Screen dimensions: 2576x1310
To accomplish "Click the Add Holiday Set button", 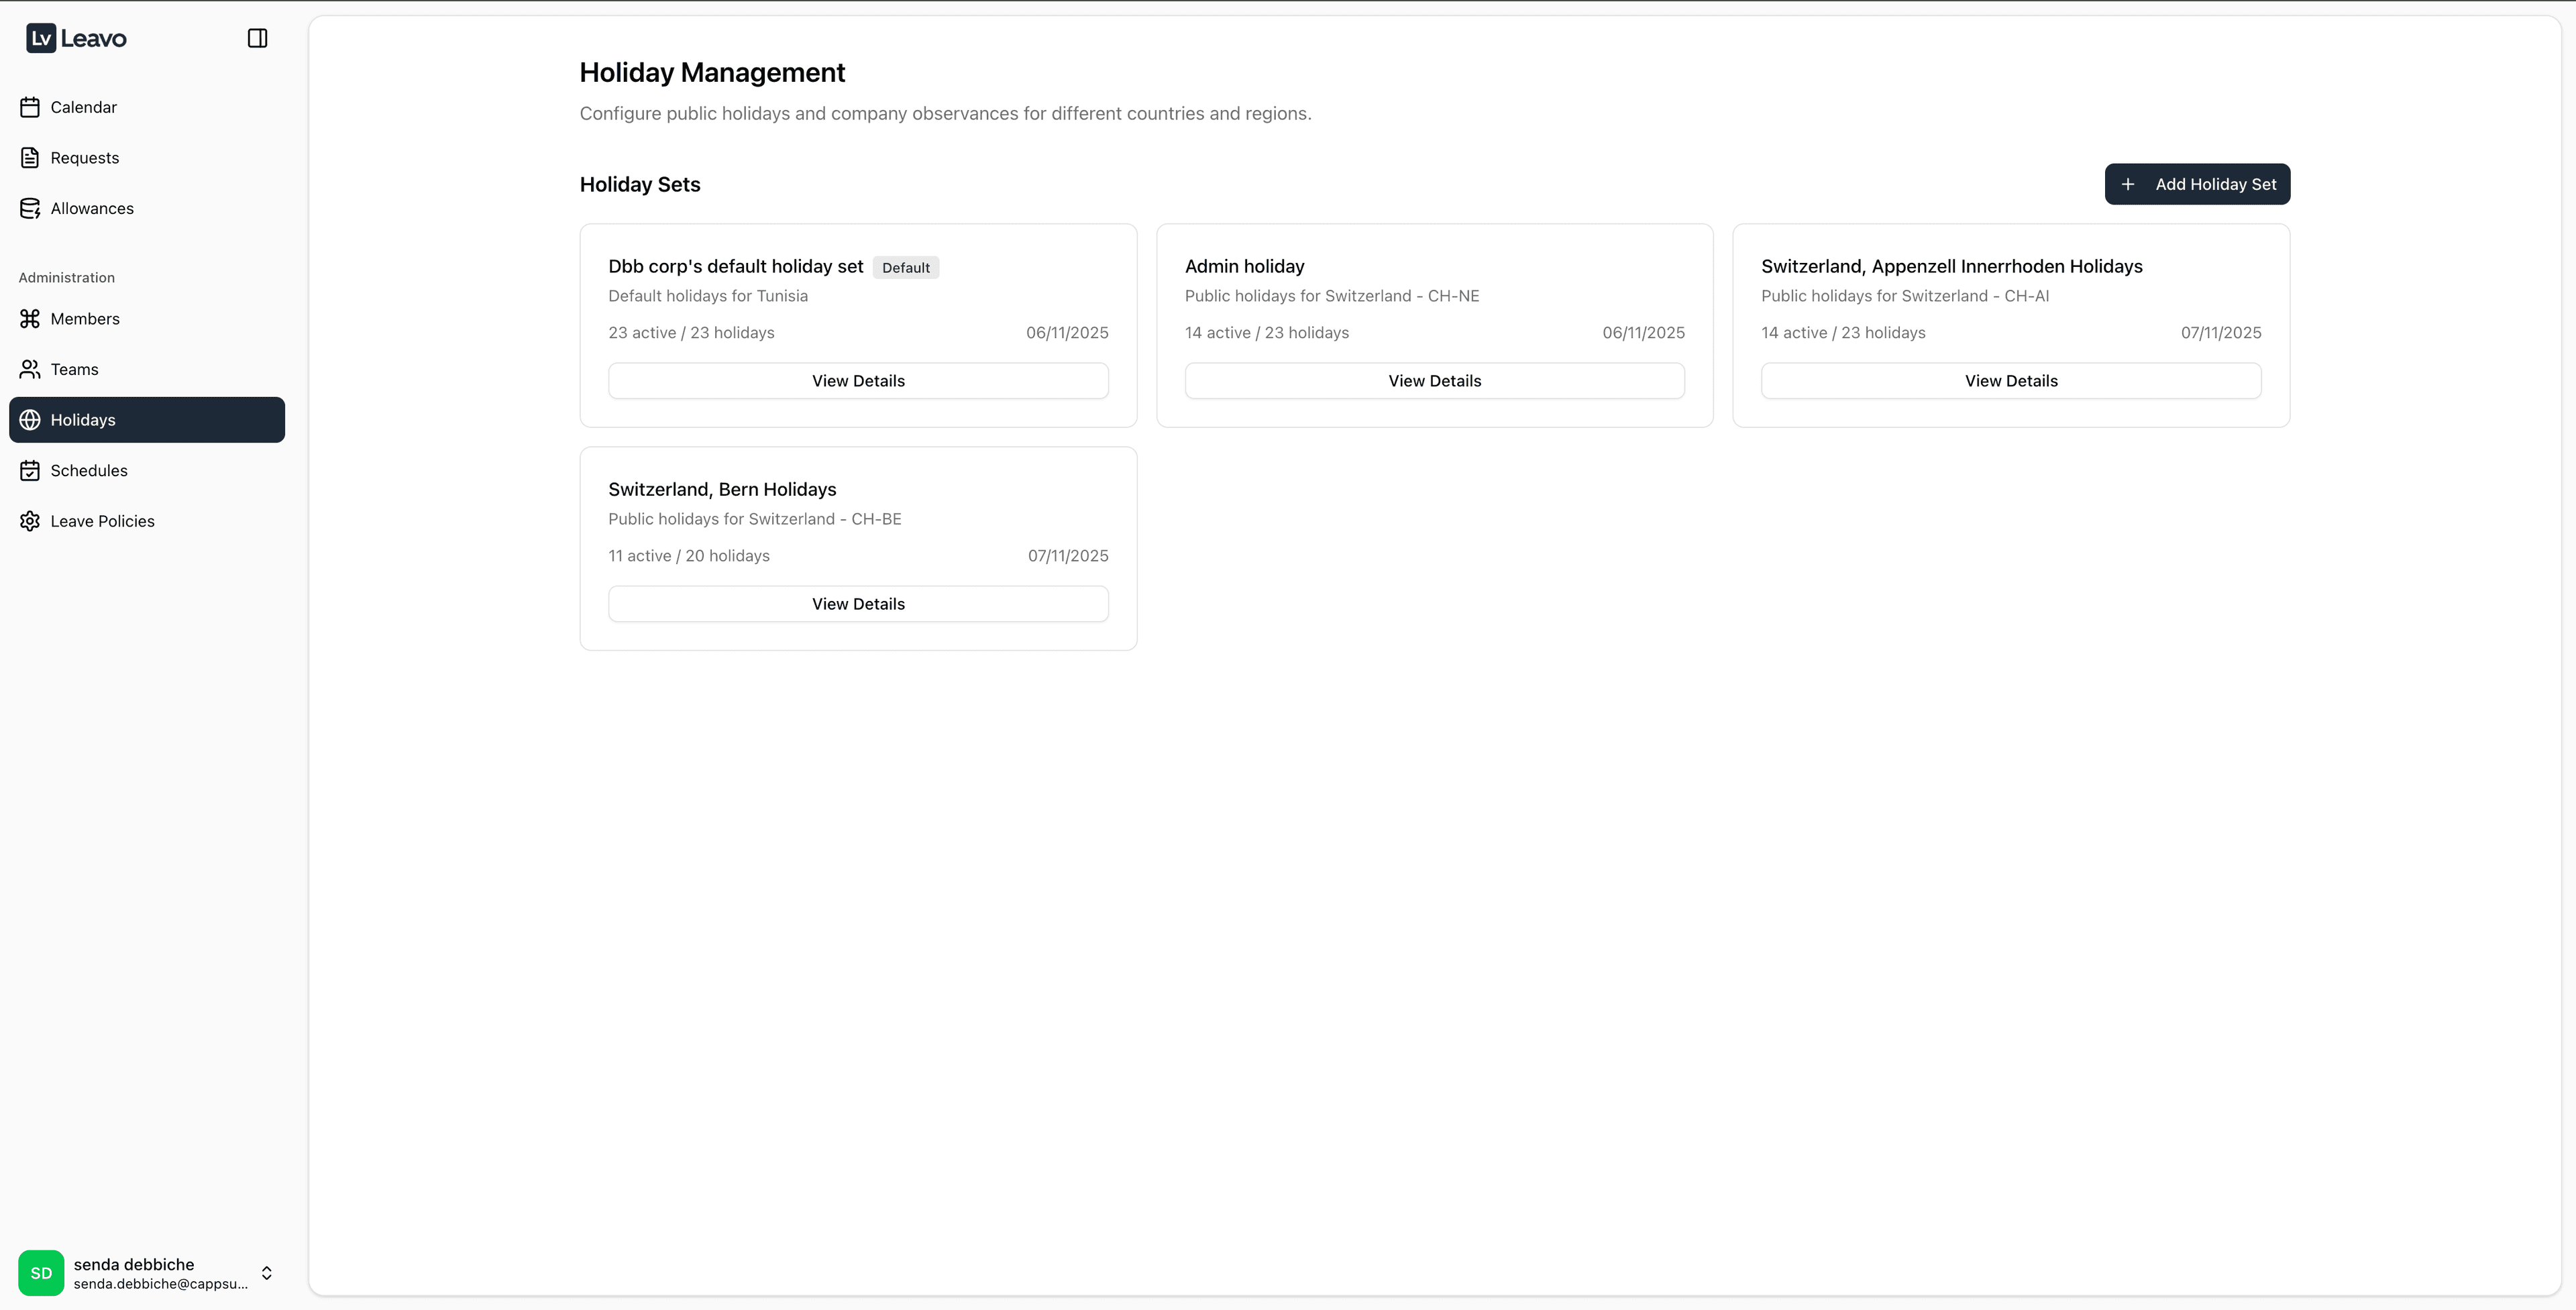I will (2197, 184).
